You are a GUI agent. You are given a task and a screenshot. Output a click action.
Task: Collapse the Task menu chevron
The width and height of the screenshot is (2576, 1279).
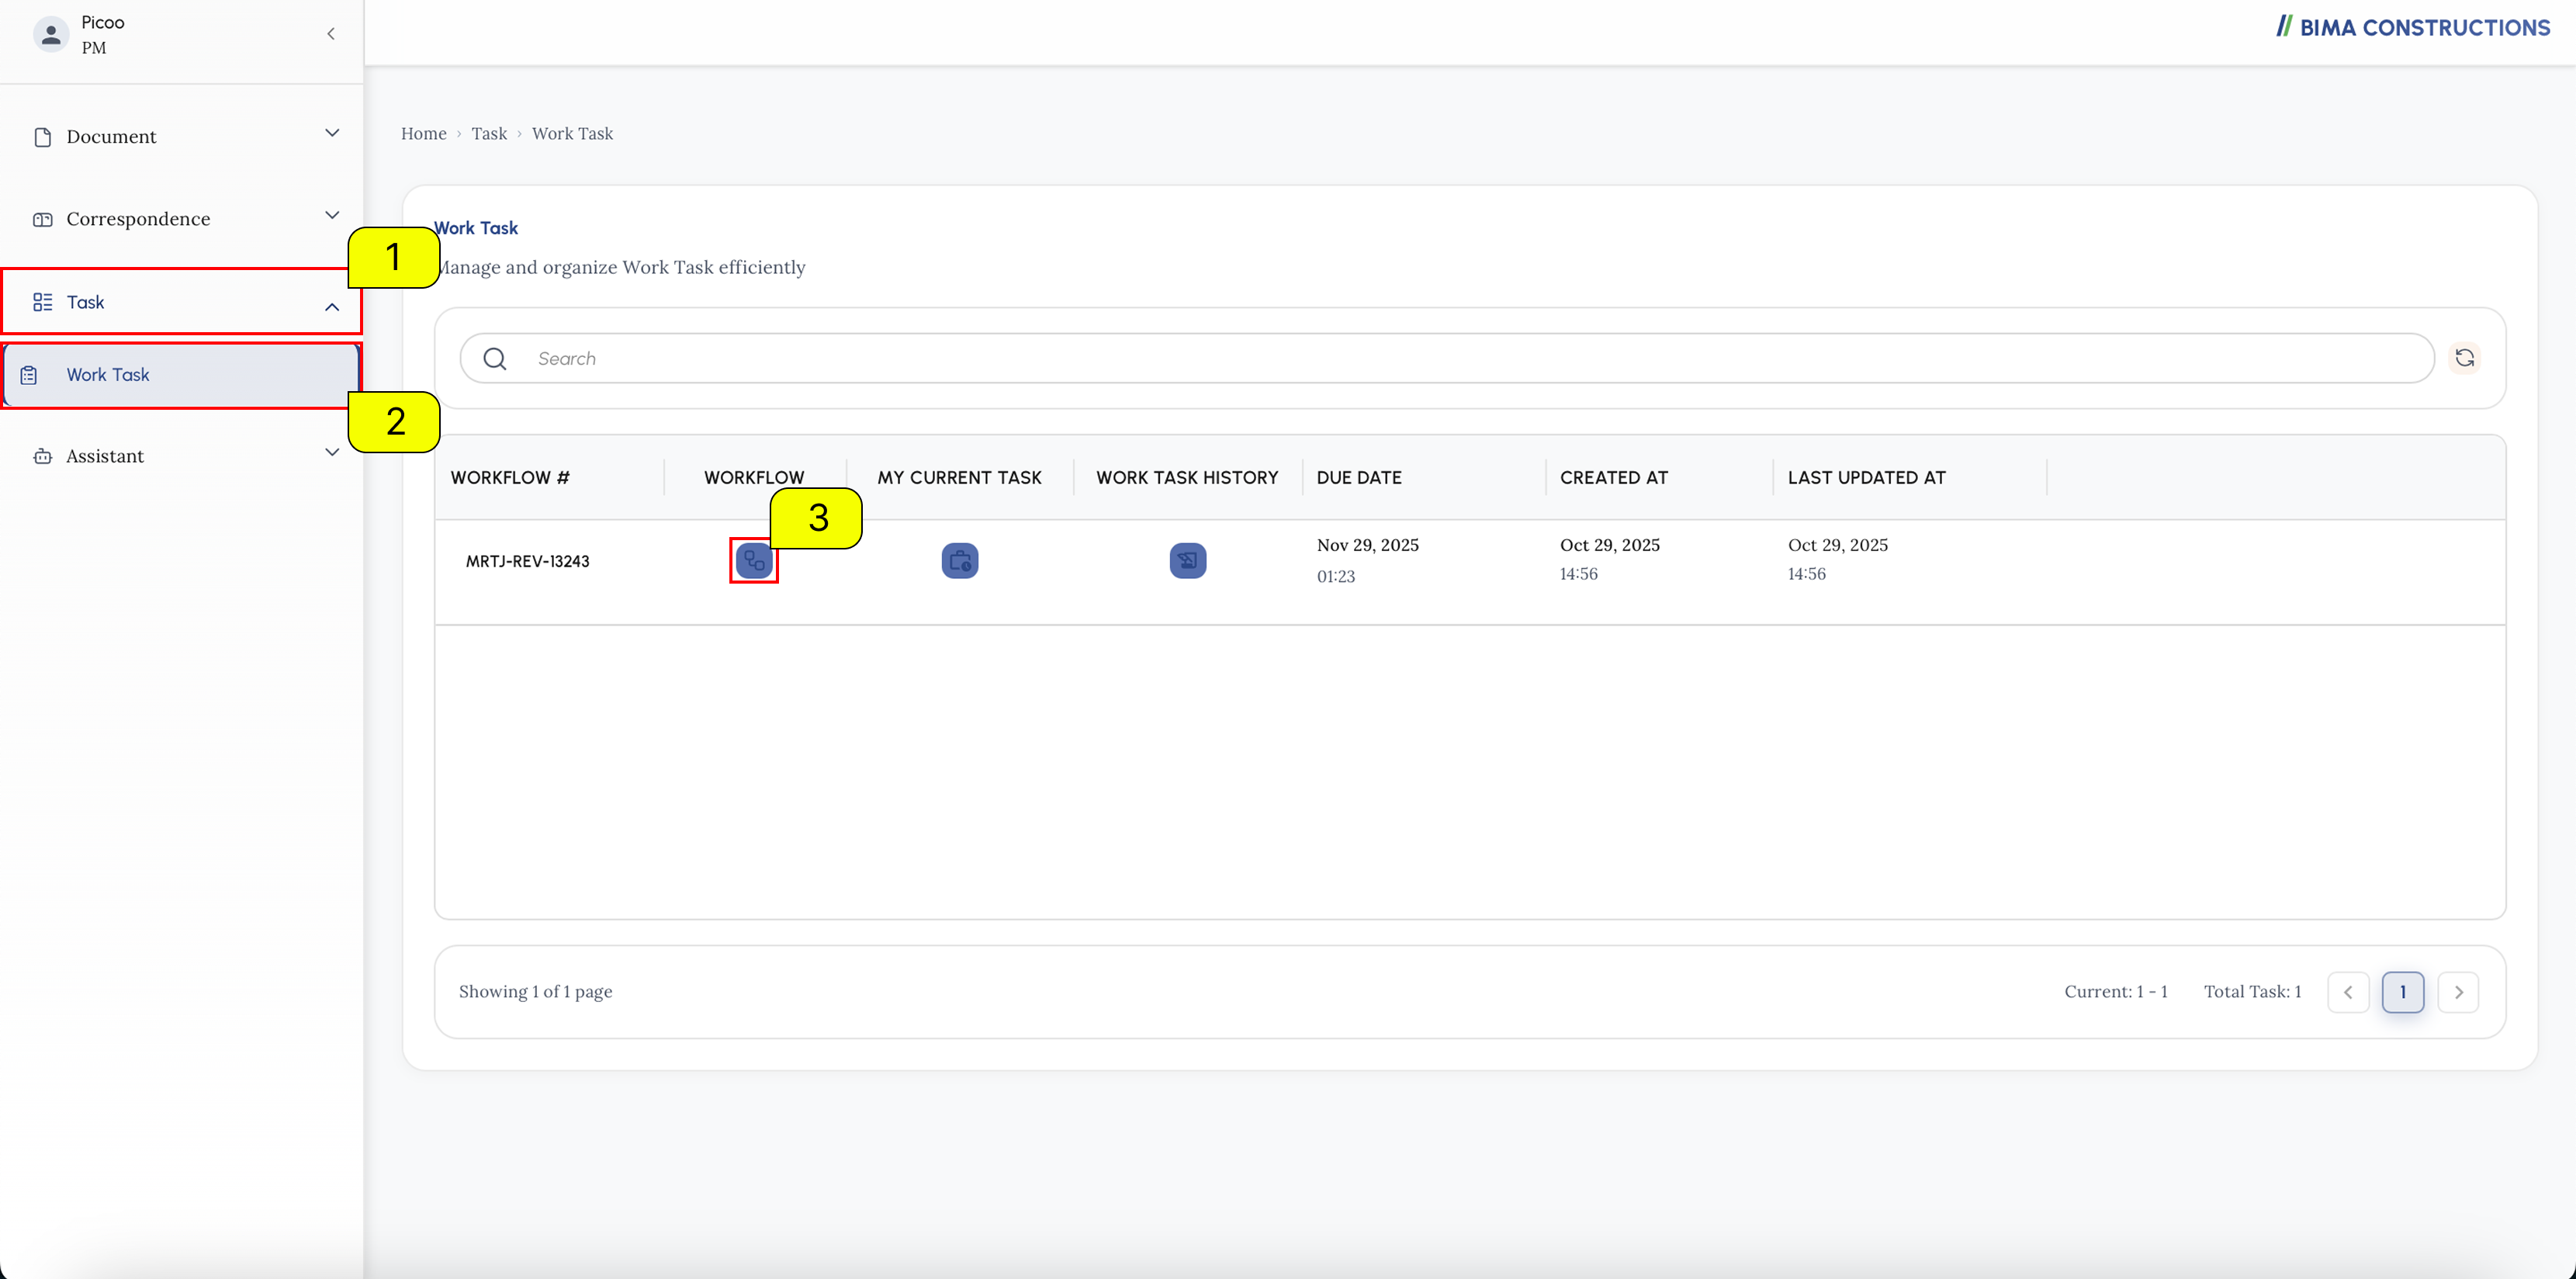tap(332, 307)
